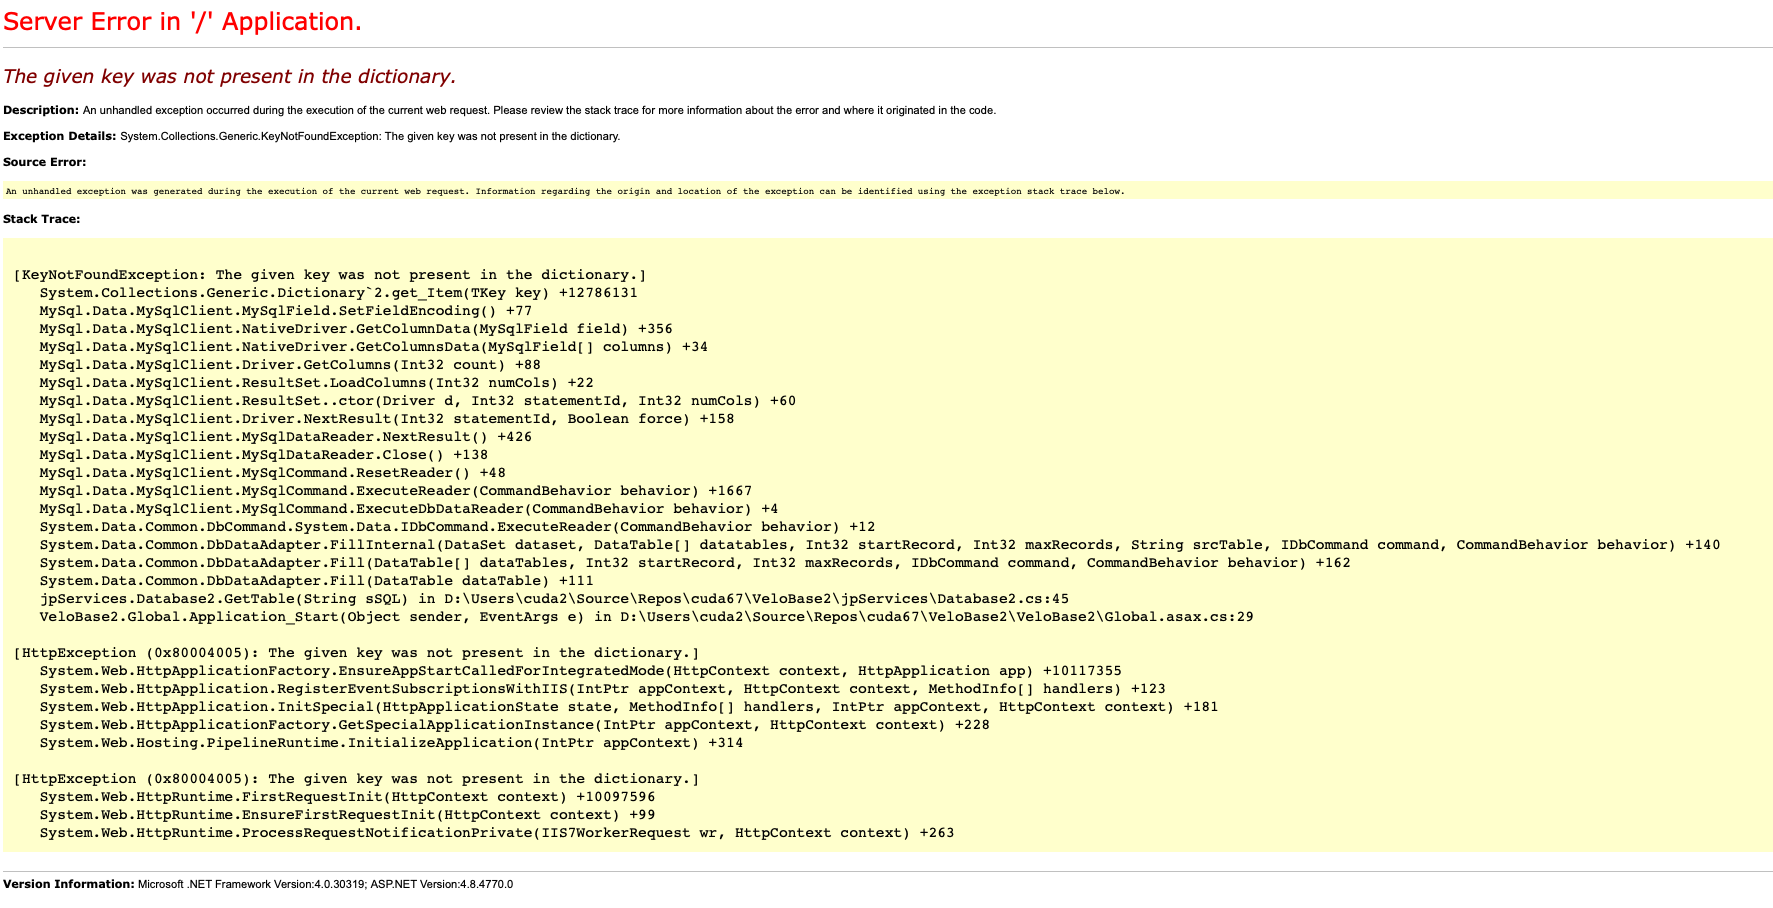Image resolution: width=1773 pixels, height=908 pixels.
Task: Click the VeloBase2.Global.Application_Start stack line
Action: (646, 617)
